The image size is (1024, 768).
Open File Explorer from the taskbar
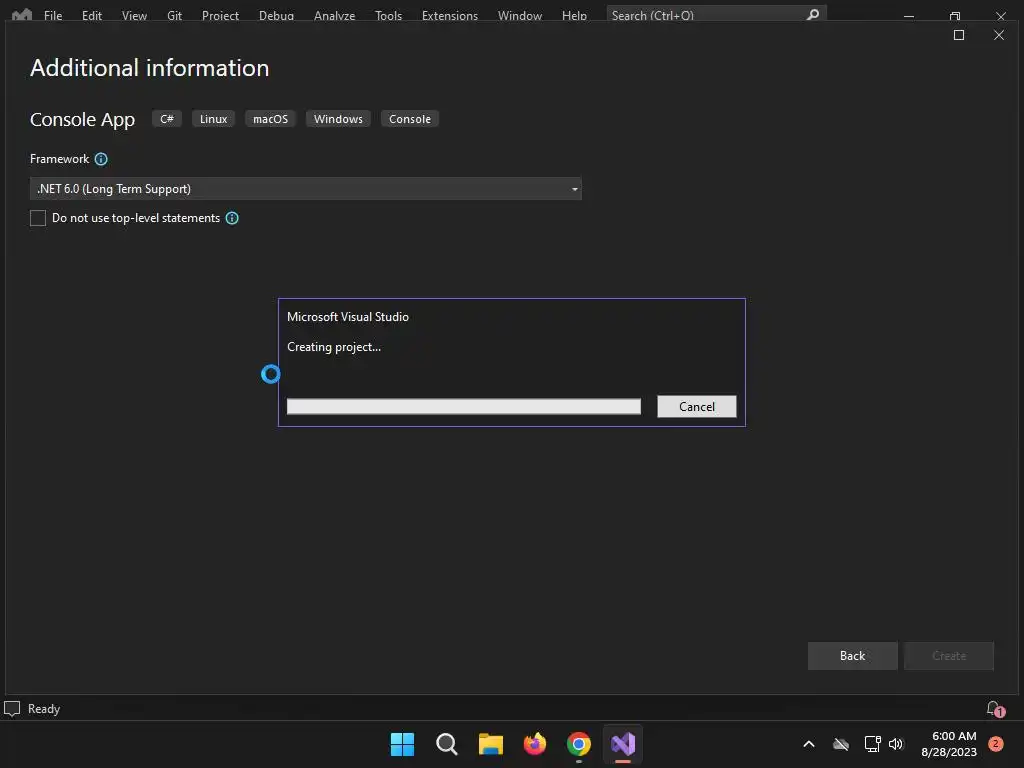(490, 744)
